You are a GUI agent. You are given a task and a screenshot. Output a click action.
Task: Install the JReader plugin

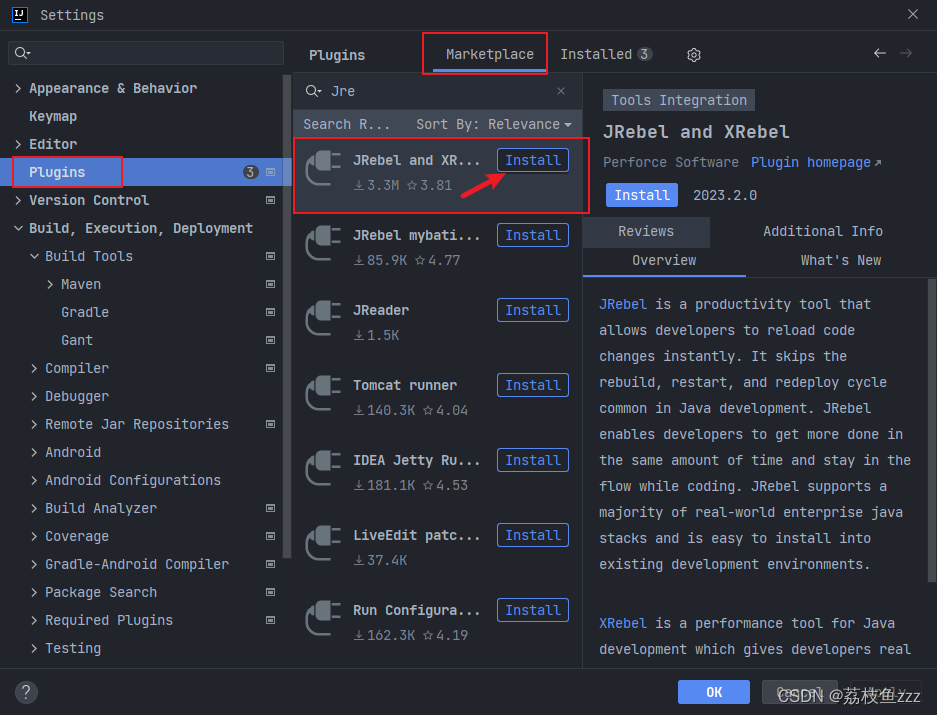[532, 310]
